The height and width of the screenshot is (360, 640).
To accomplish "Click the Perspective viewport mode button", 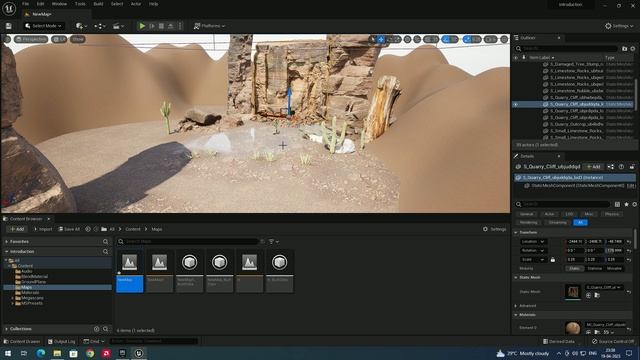I will 31,39.
